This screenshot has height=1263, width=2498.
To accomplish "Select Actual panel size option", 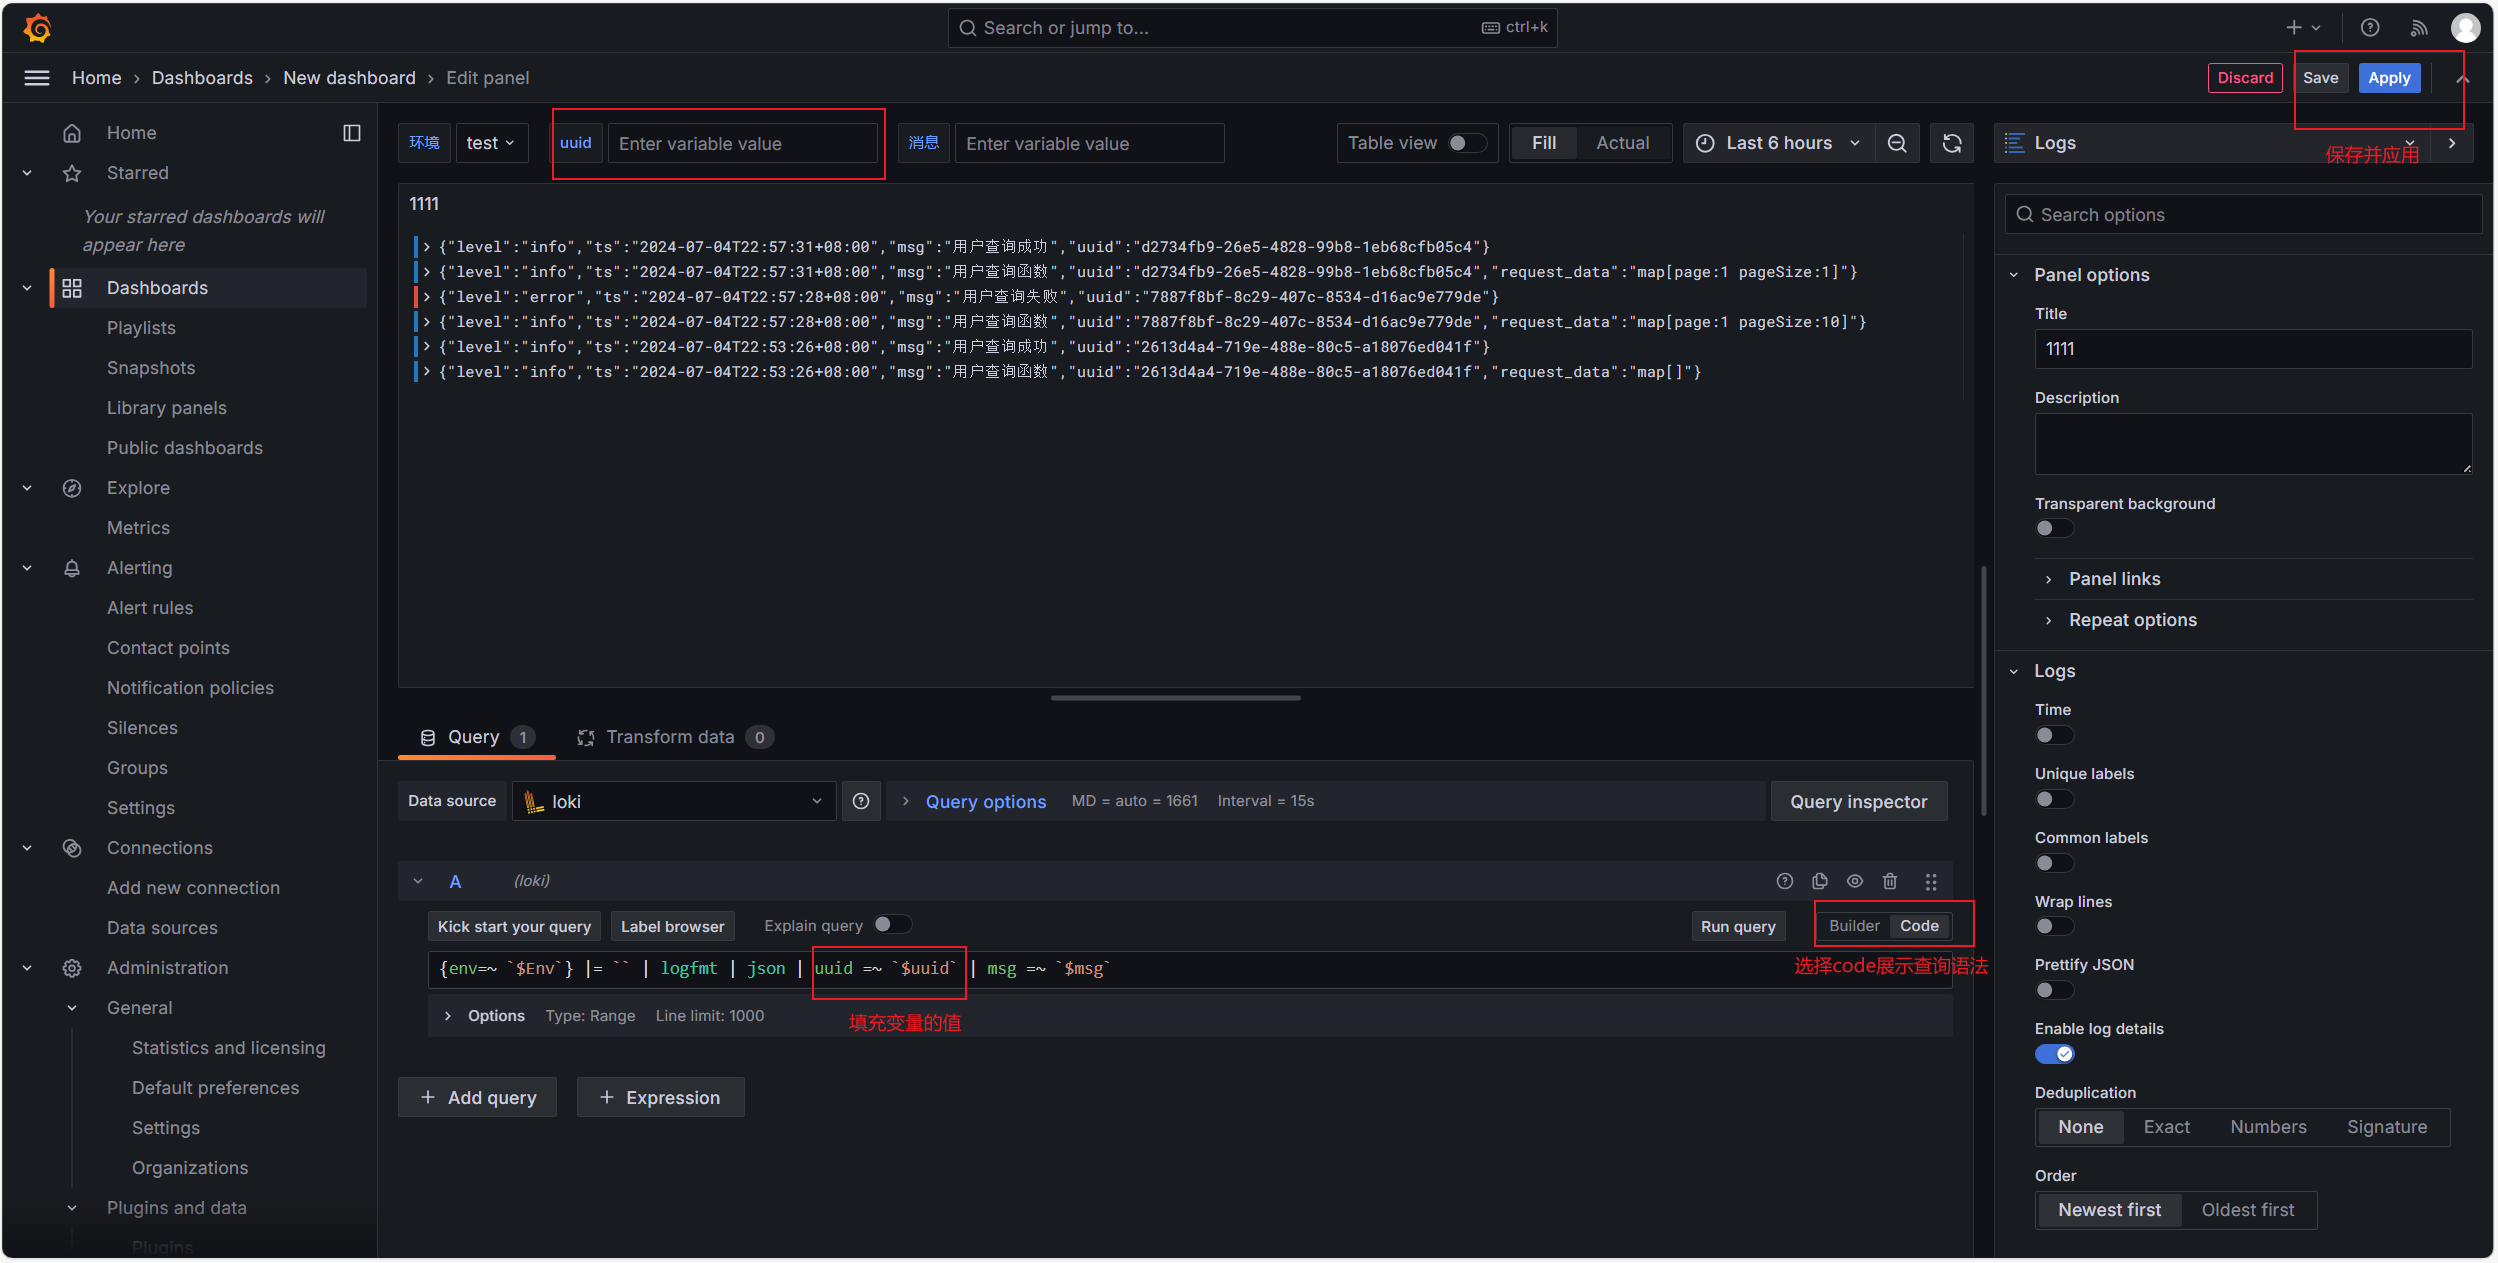I will click(x=1622, y=143).
